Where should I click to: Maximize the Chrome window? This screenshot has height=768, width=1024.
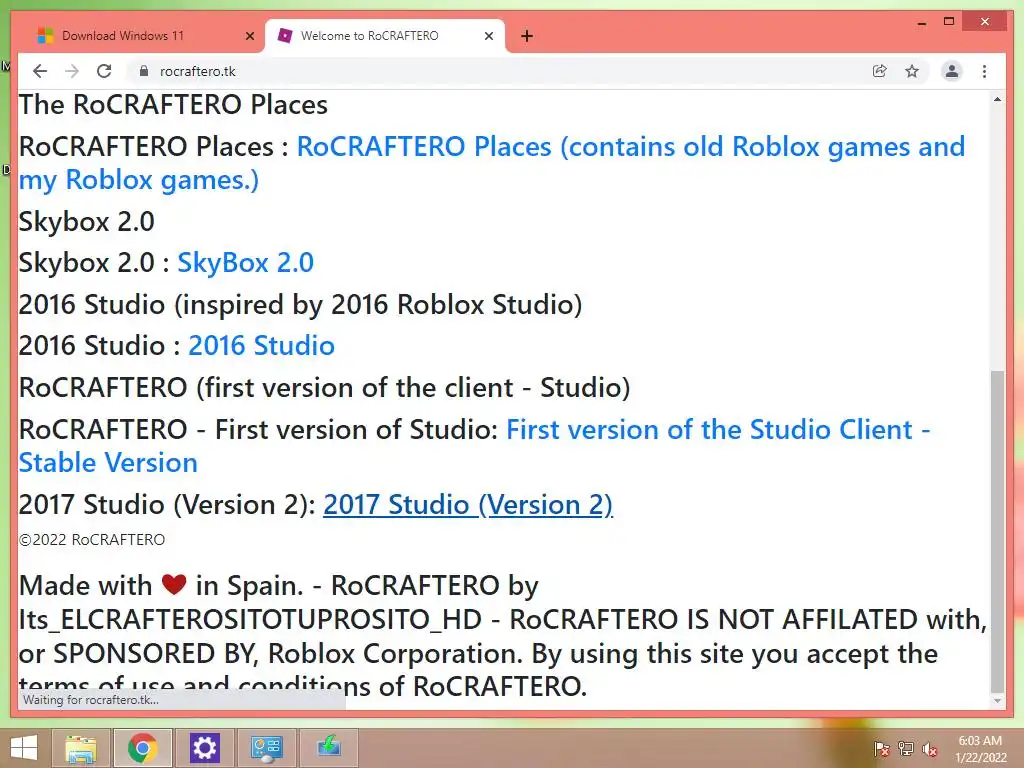(949, 22)
